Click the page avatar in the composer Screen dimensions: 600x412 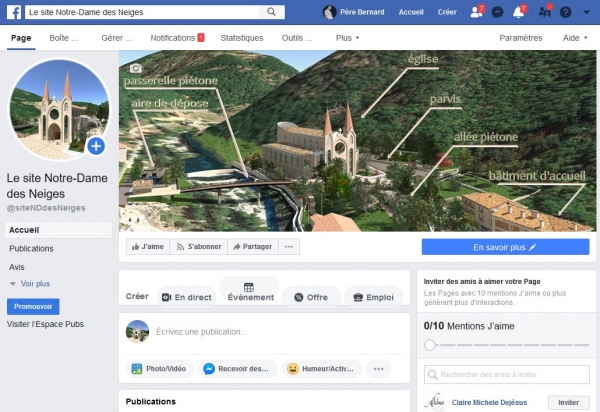point(137,331)
